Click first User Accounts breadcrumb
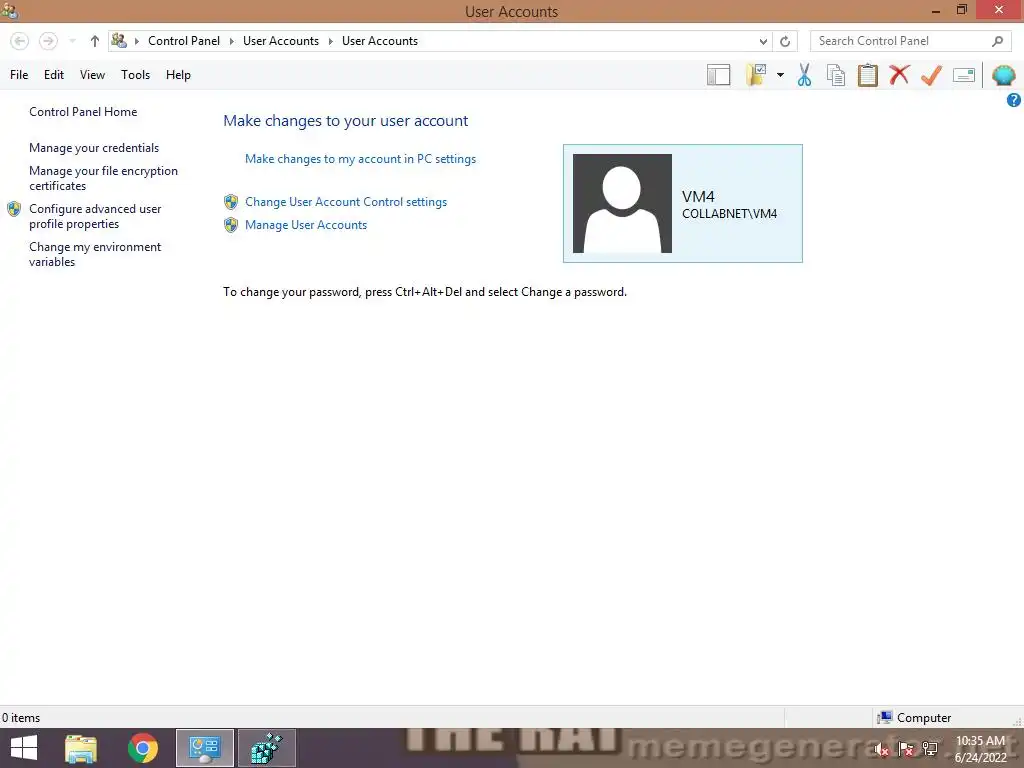The width and height of the screenshot is (1024, 768). pyautogui.click(x=281, y=41)
